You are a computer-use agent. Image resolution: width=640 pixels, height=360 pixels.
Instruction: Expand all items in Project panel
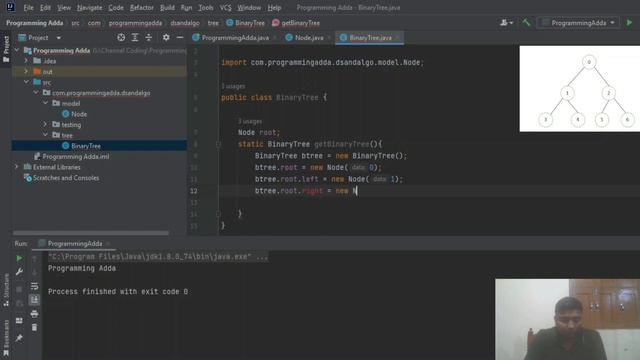click(135, 38)
